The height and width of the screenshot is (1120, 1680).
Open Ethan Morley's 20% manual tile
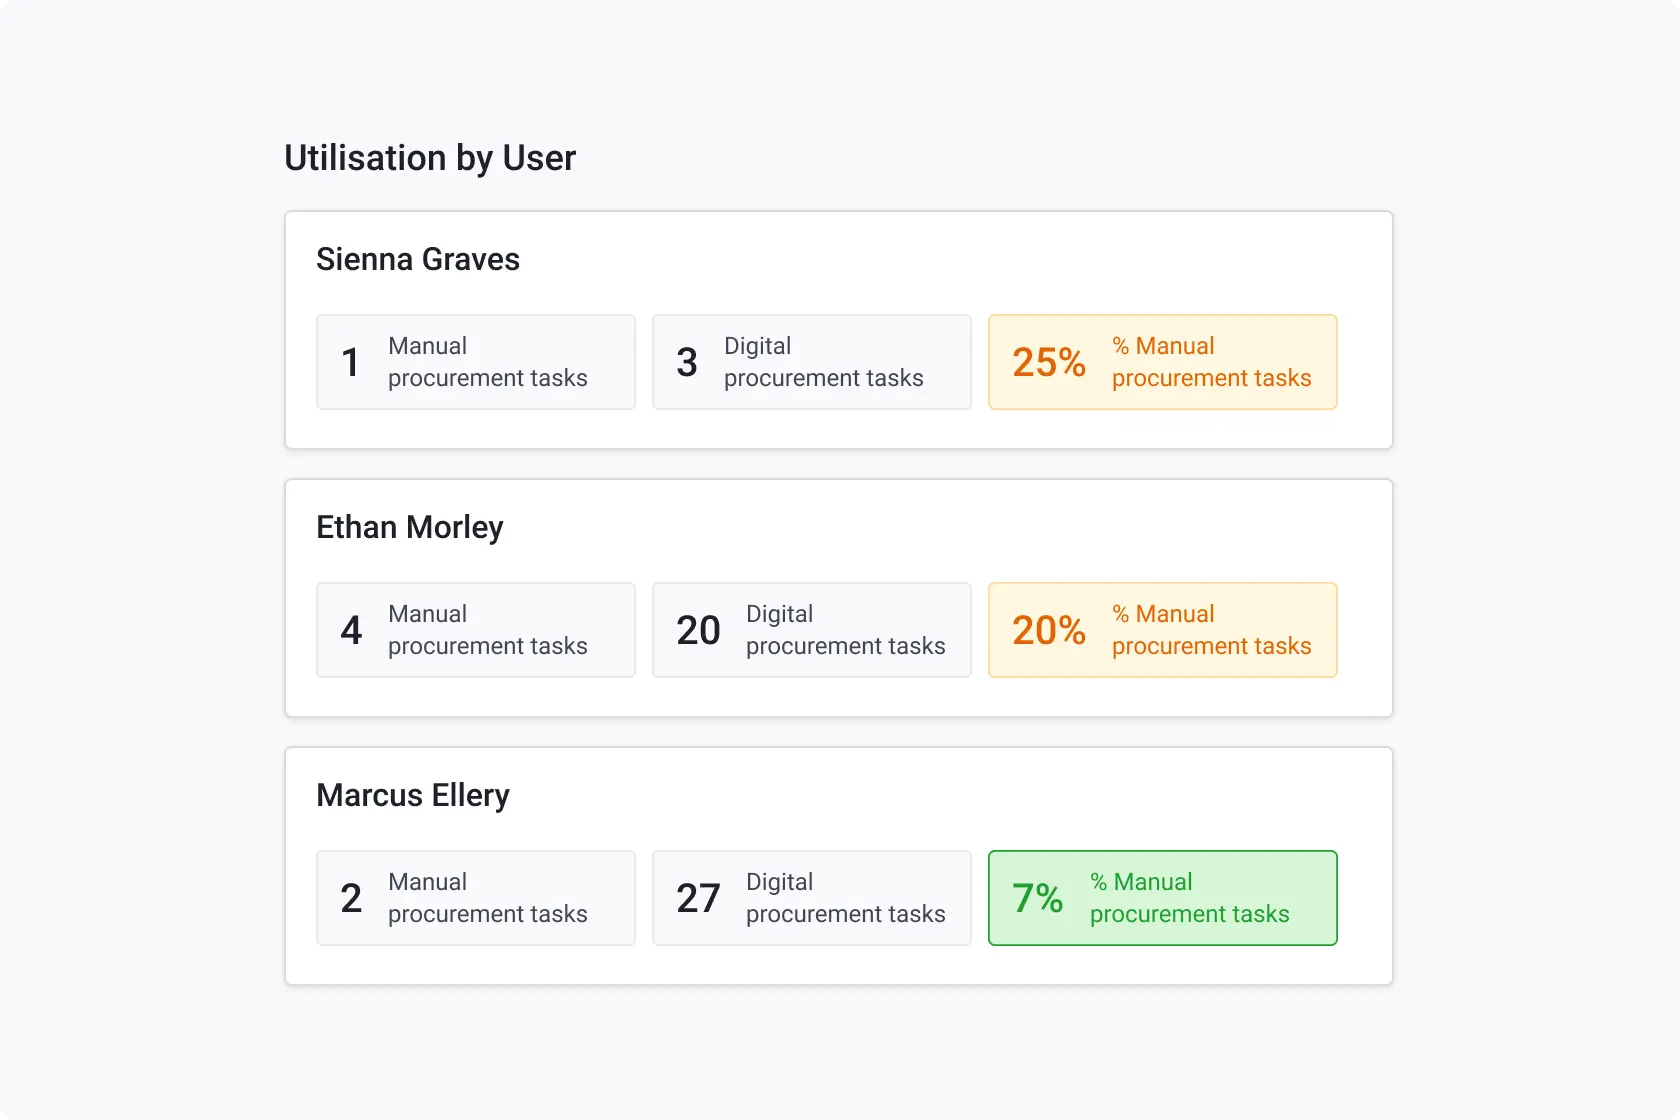point(1162,630)
